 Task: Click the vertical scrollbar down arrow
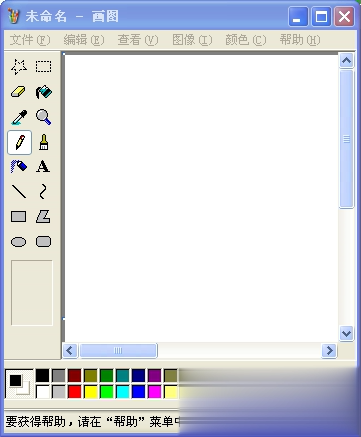tap(346, 333)
